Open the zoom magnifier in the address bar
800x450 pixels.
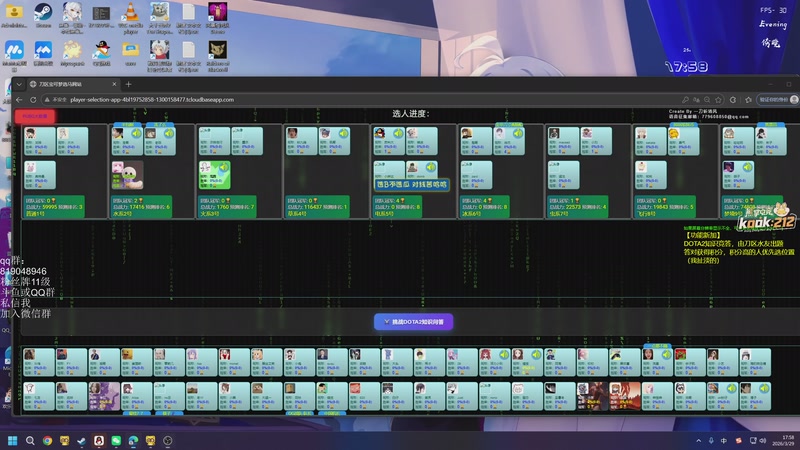[707, 99]
